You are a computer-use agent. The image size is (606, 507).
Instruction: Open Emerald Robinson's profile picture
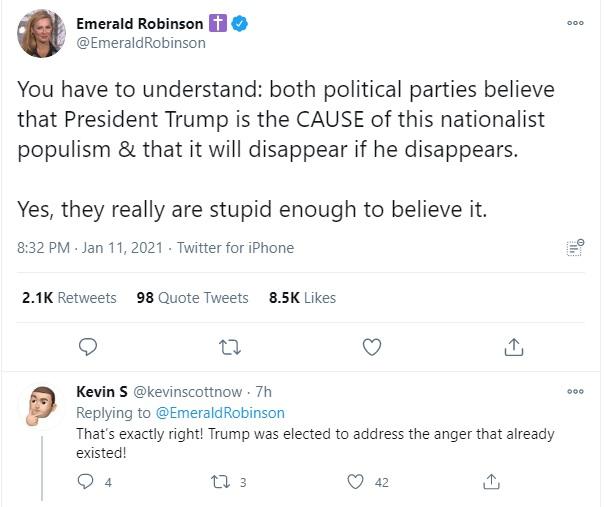coord(42,34)
